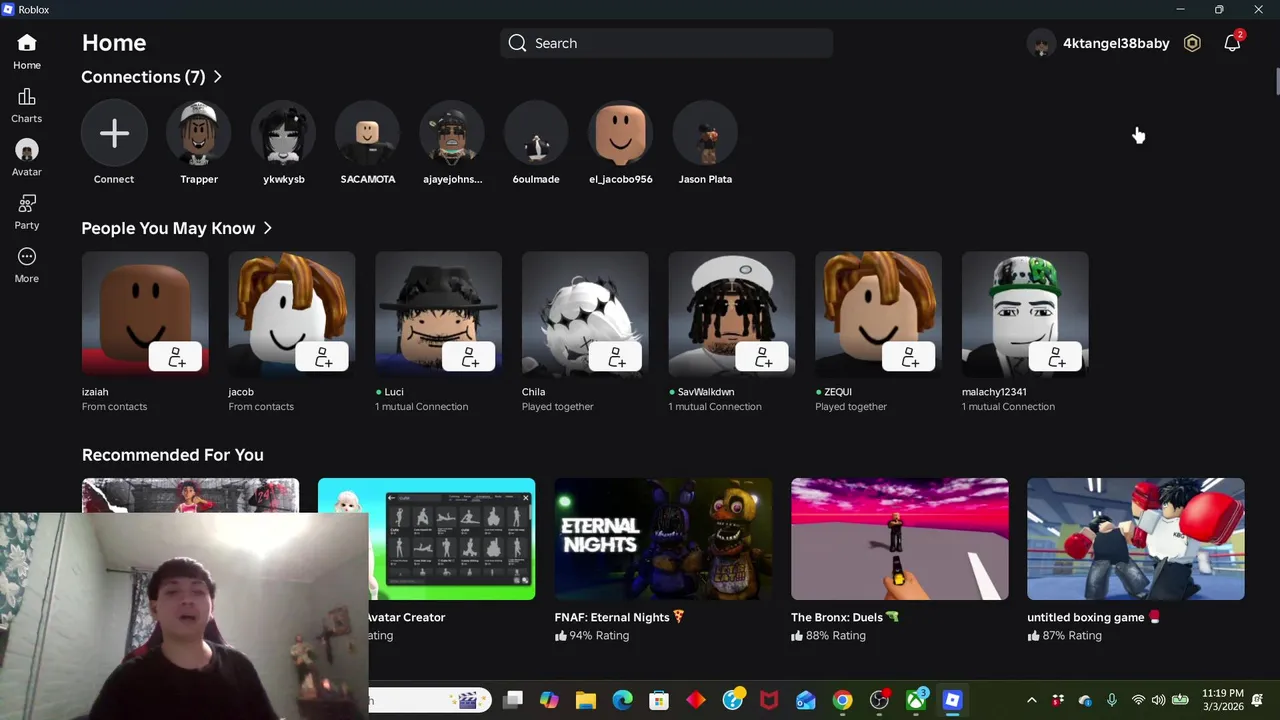Viewport: 1280px width, 720px height.
Task: Select the Recommended For You heading
Action: coord(173,455)
